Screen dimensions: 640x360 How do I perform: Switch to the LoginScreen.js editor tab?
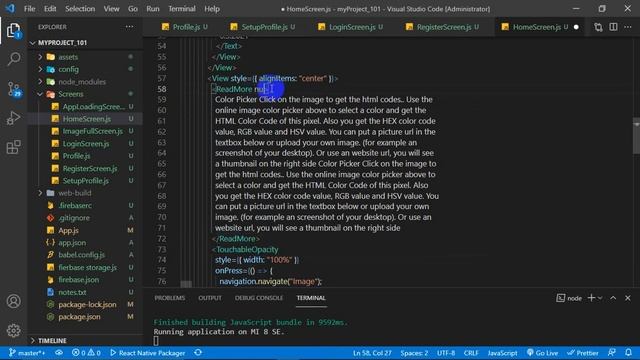click(352, 27)
